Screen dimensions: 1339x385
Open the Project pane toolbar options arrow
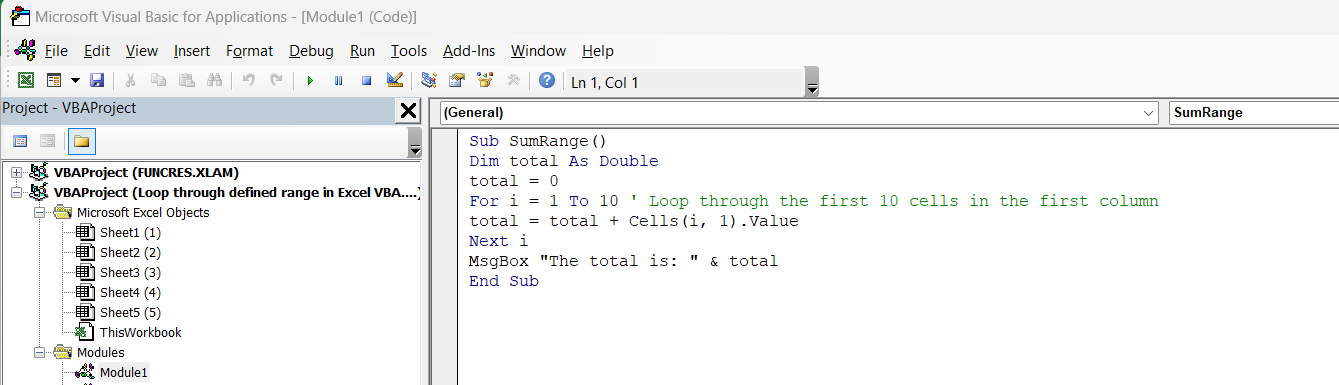pyautogui.click(x=414, y=142)
